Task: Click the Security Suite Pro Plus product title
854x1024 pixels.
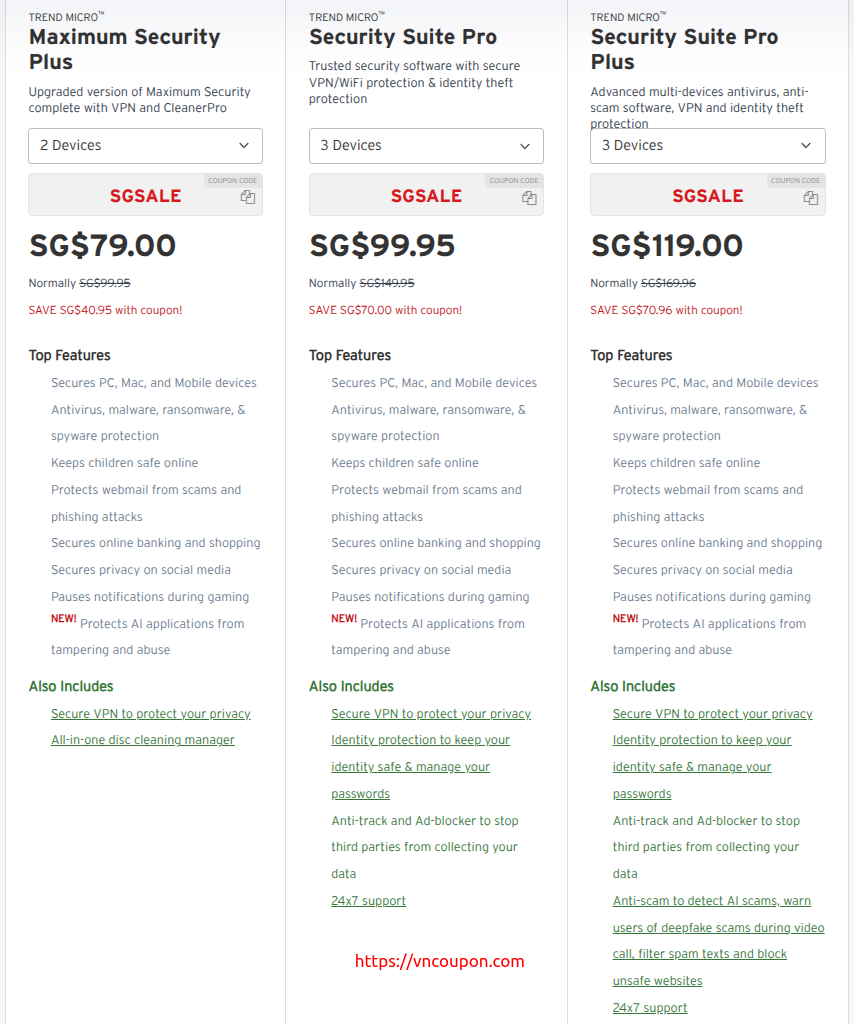Action: coord(684,49)
